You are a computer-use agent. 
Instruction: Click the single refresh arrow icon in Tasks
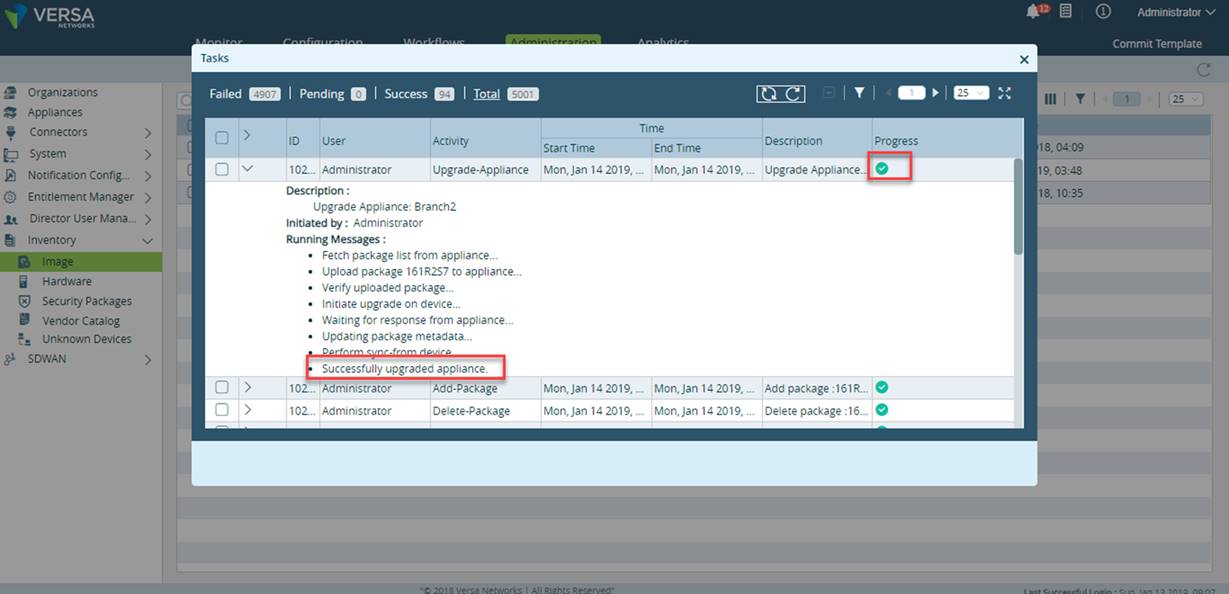point(794,93)
